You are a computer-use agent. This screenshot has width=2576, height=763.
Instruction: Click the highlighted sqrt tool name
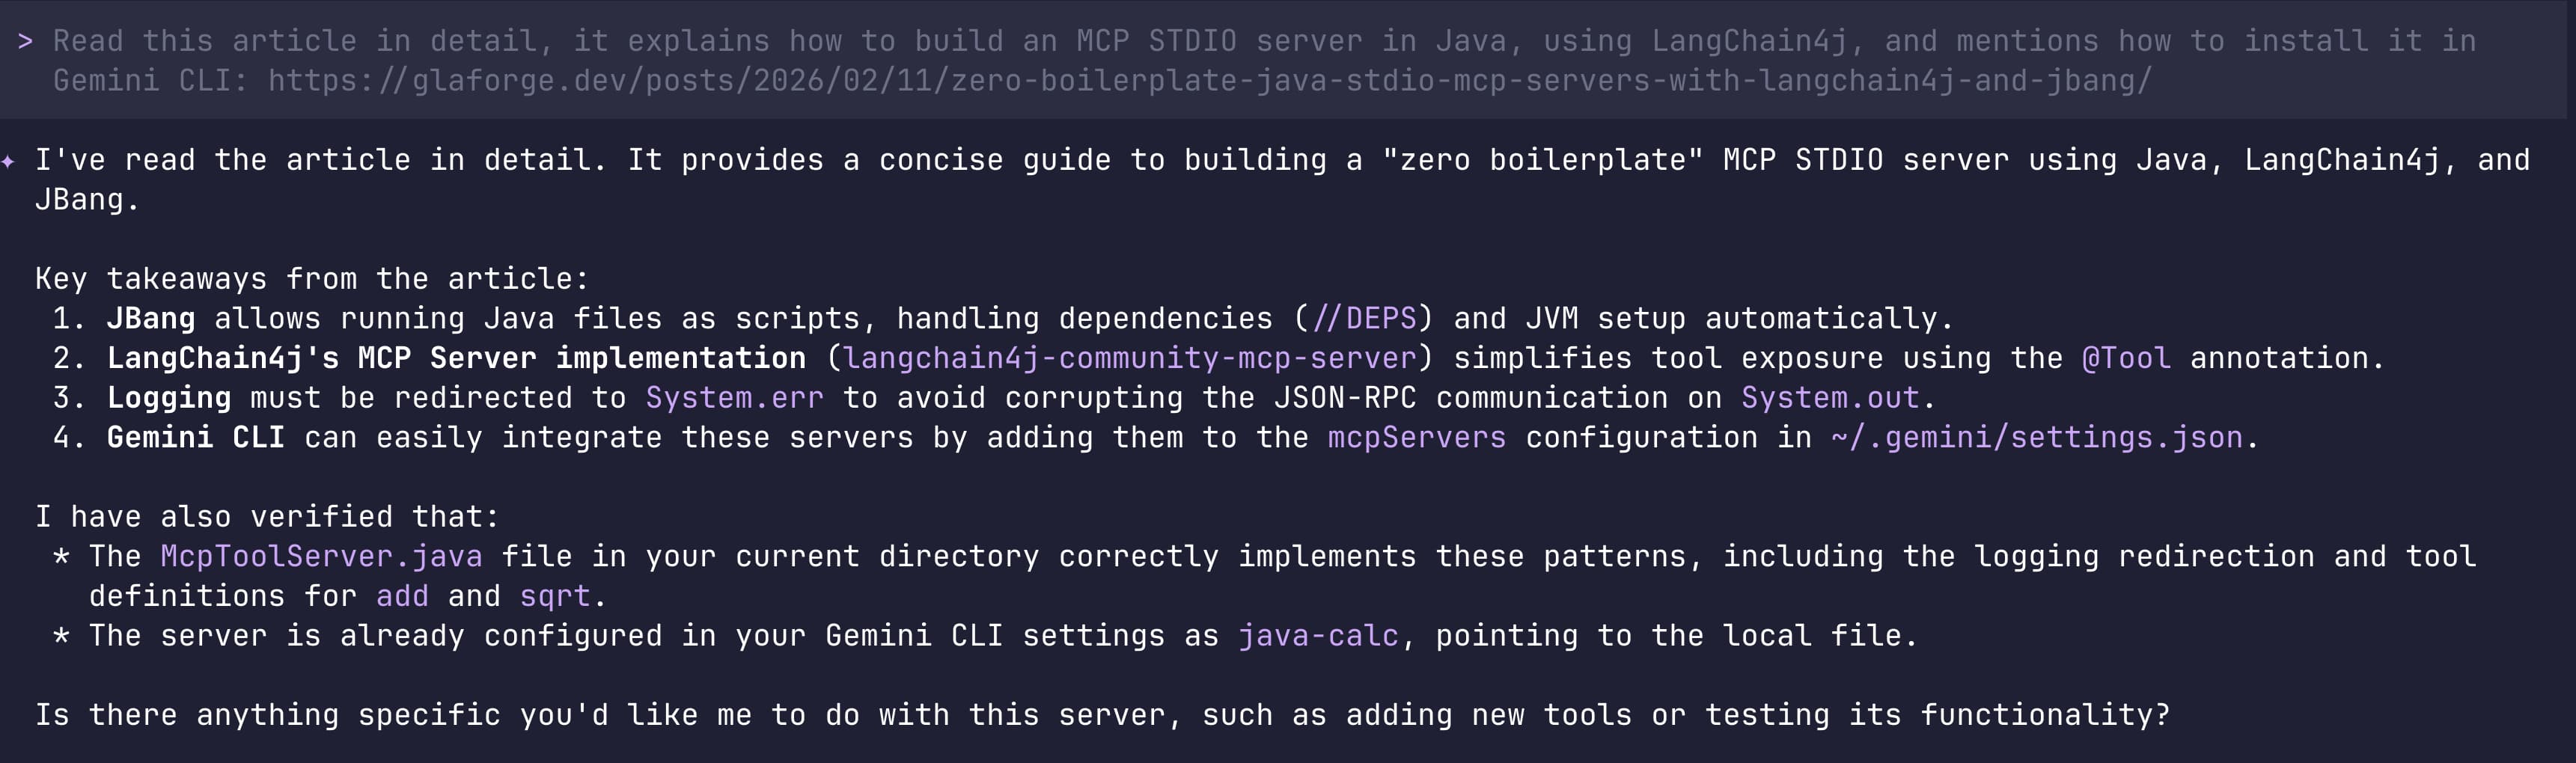point(555,596)
